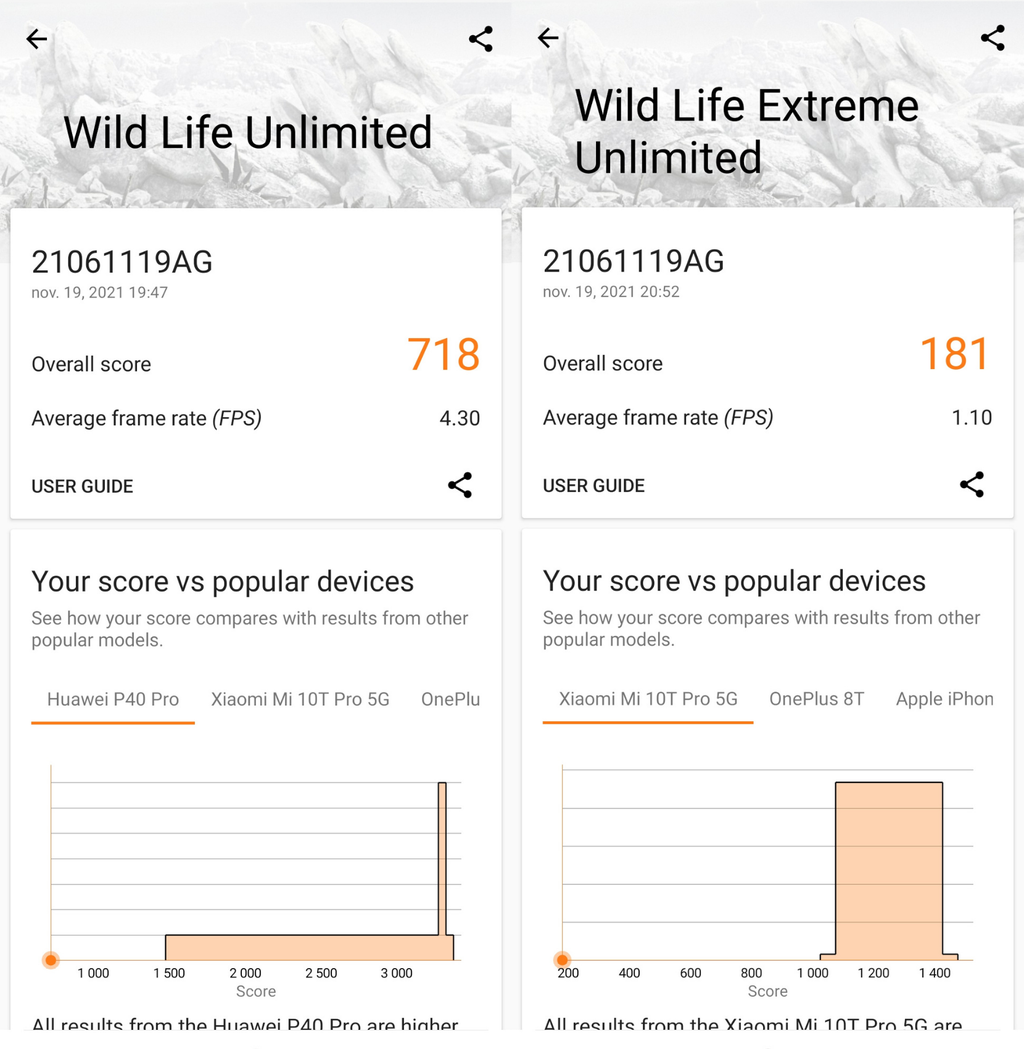Open USER GUIDE for Wild Life Unlimited
Viewport: 1024px width, 1049px height.
82,486
